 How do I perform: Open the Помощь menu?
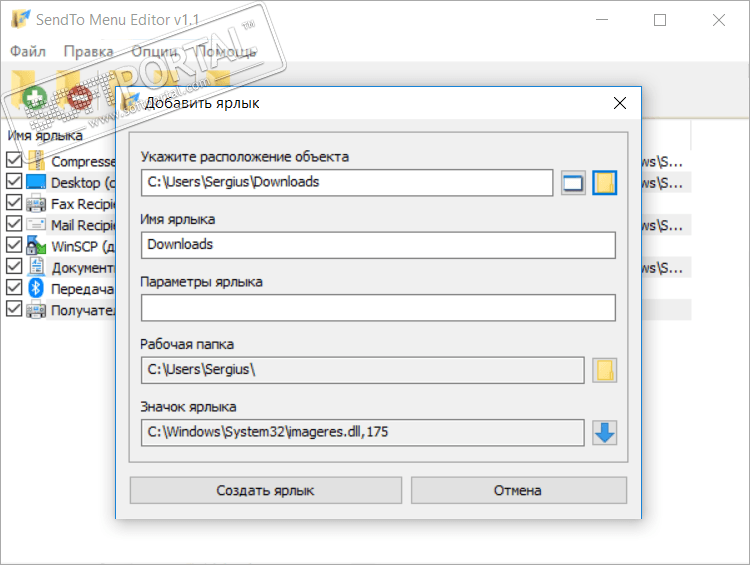pyautogui.click(x=226, y=51)
